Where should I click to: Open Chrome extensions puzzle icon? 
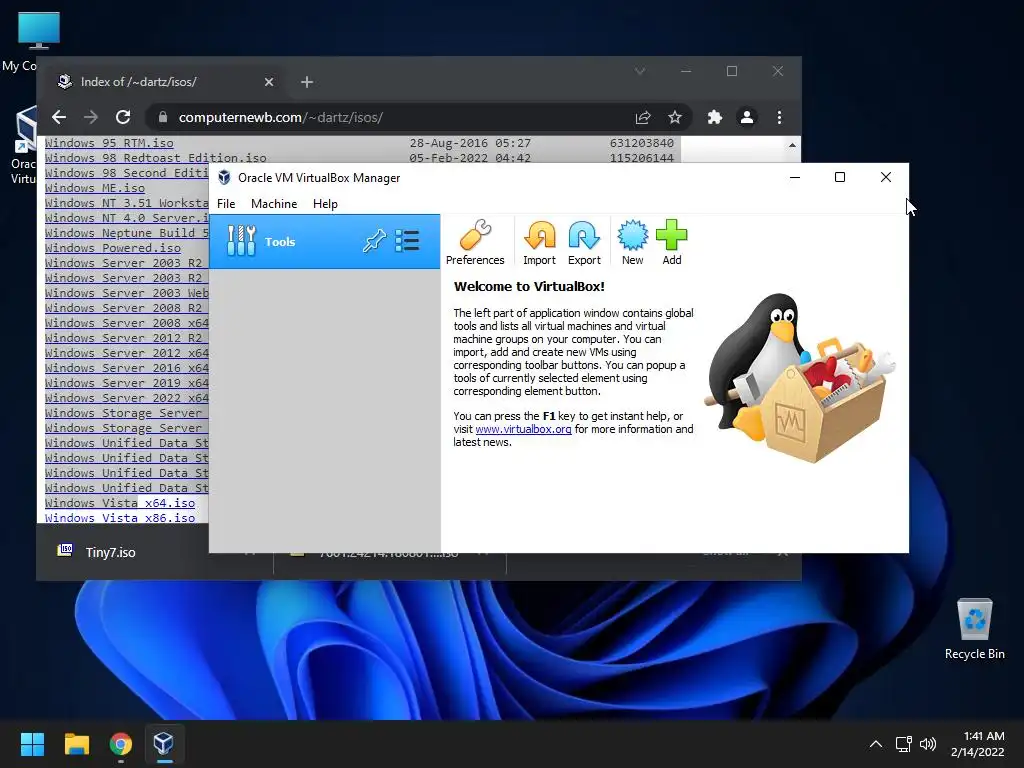coord(714,118)
